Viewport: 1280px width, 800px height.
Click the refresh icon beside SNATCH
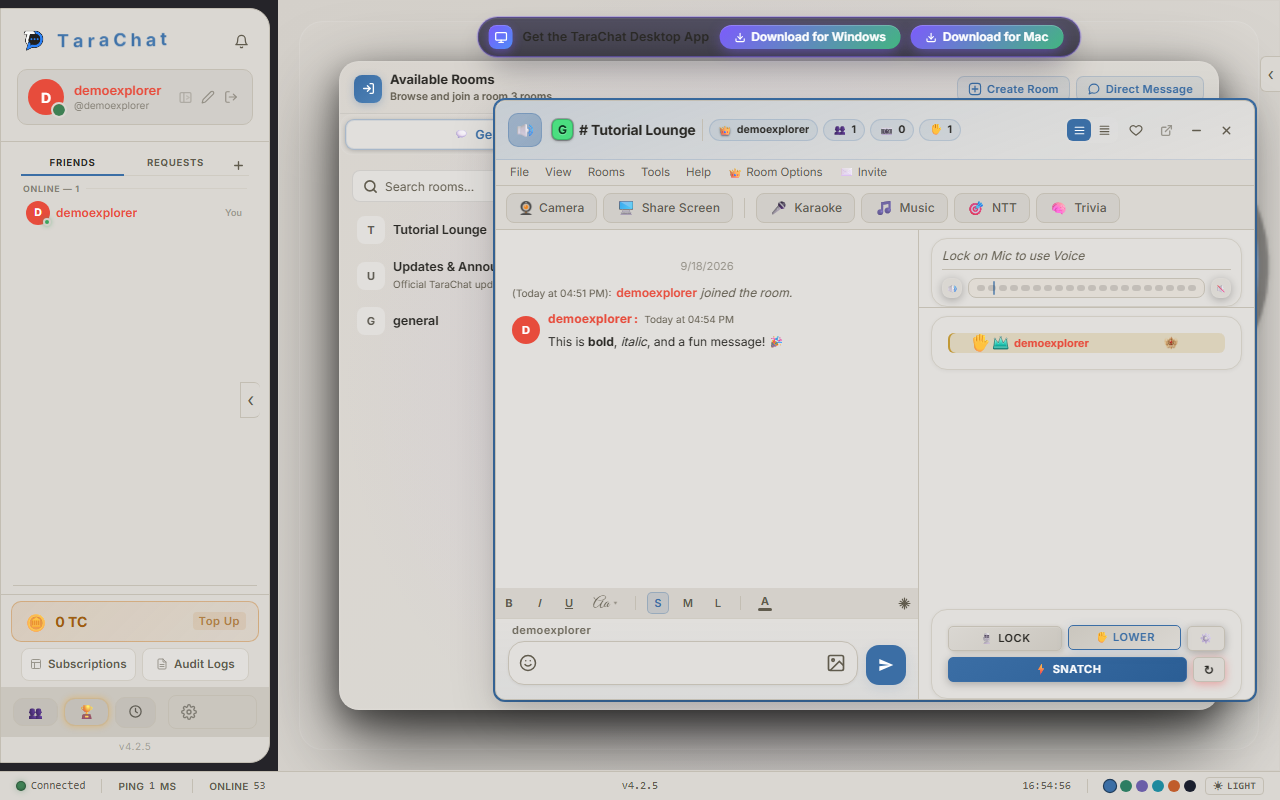pyautogui.click(x=1209, y=670)
